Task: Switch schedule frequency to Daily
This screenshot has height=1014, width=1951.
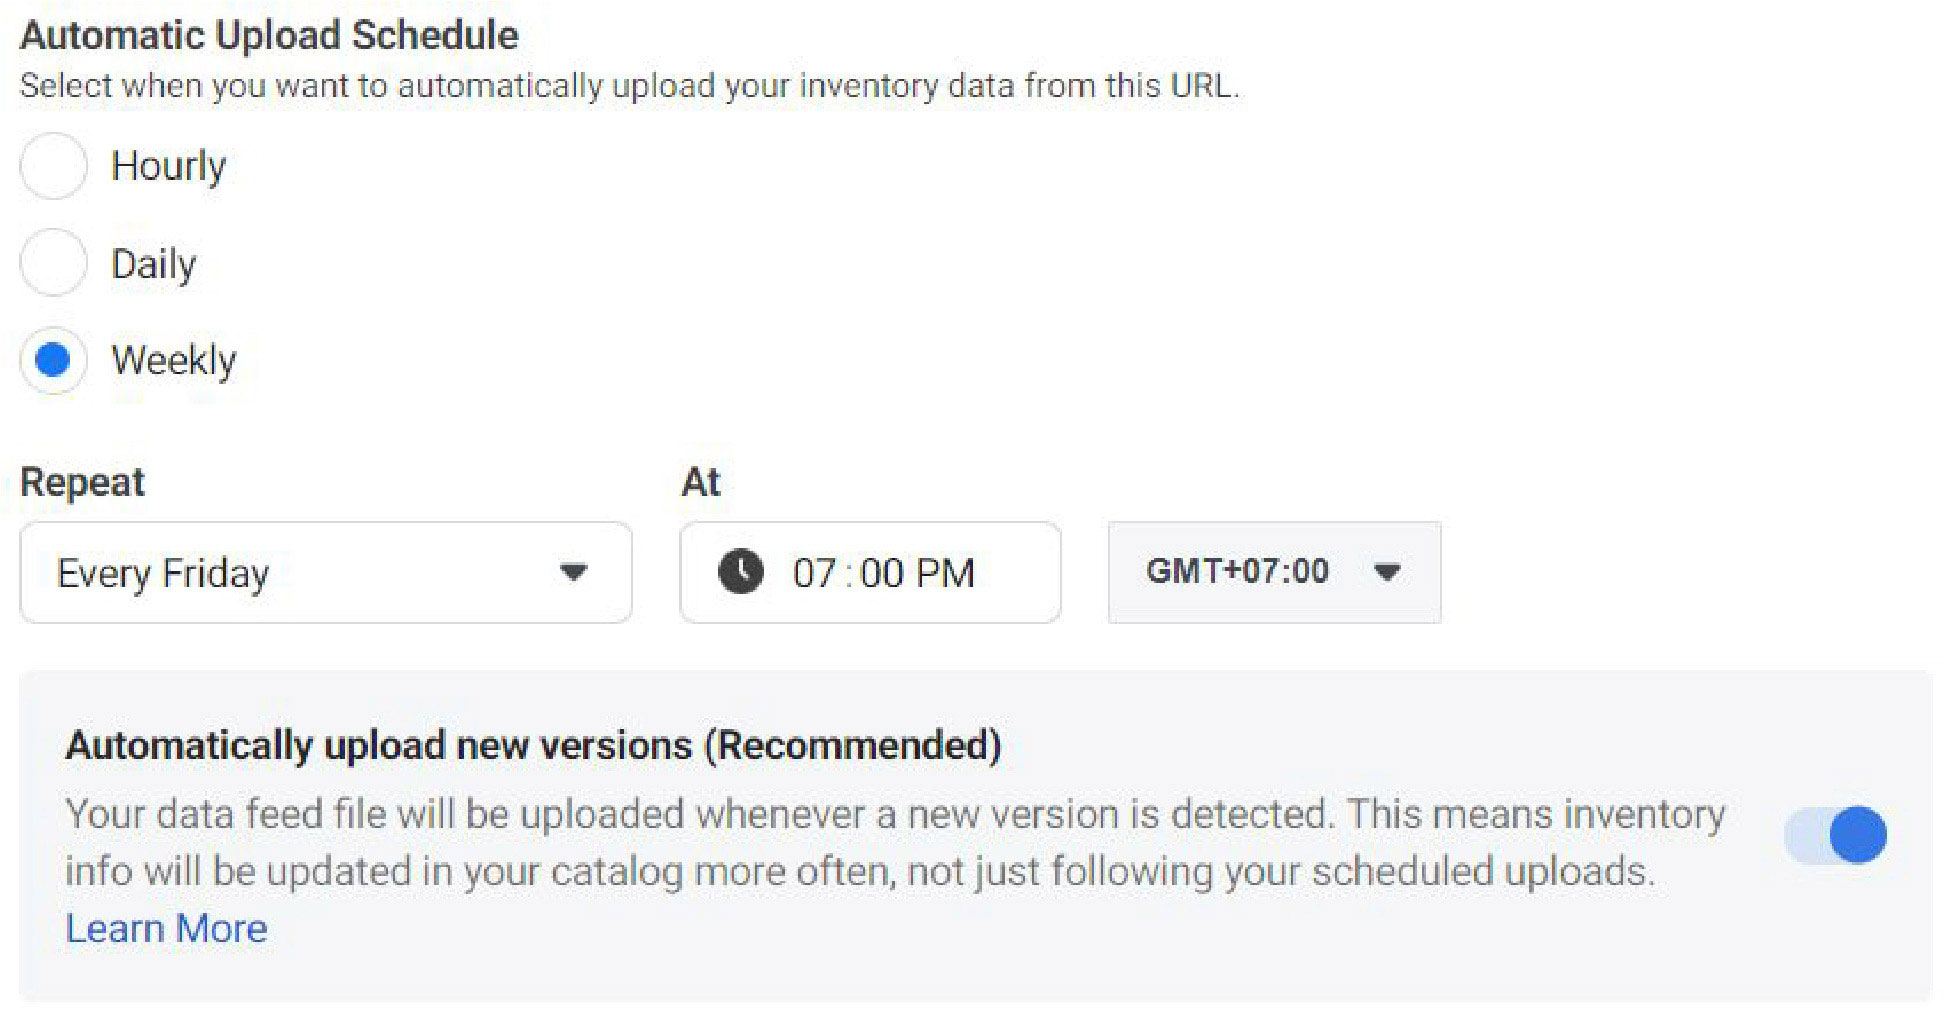Action: (53, 263)
